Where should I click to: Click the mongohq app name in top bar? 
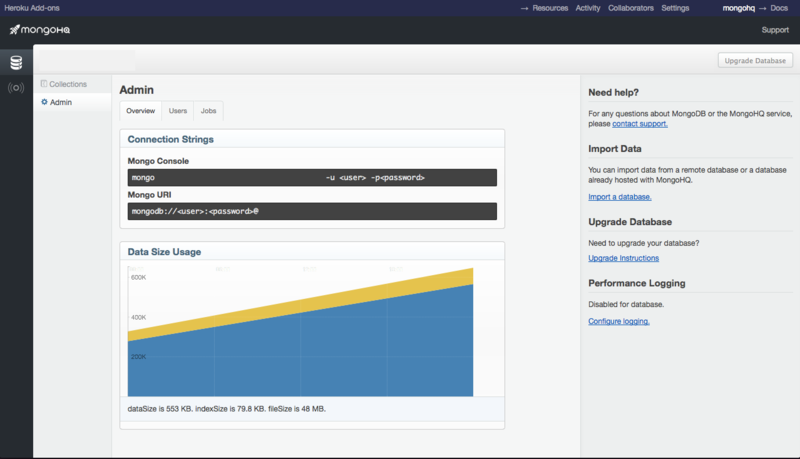pos(738,8)
